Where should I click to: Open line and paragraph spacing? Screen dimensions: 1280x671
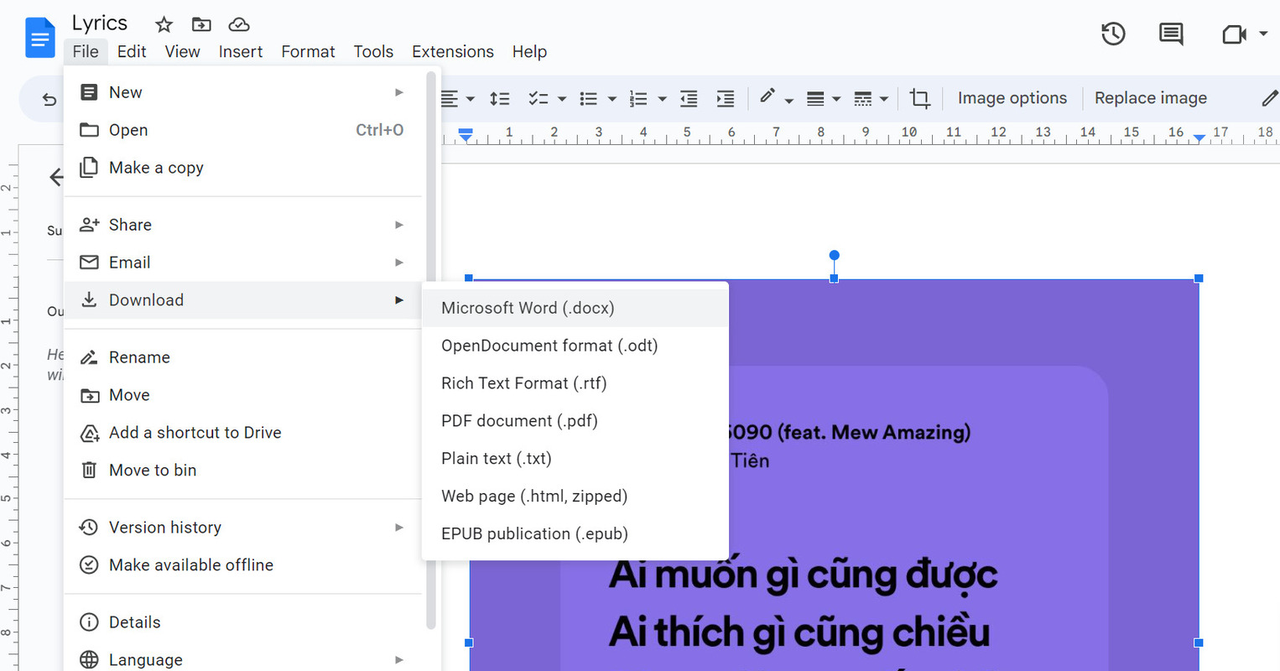499,99
